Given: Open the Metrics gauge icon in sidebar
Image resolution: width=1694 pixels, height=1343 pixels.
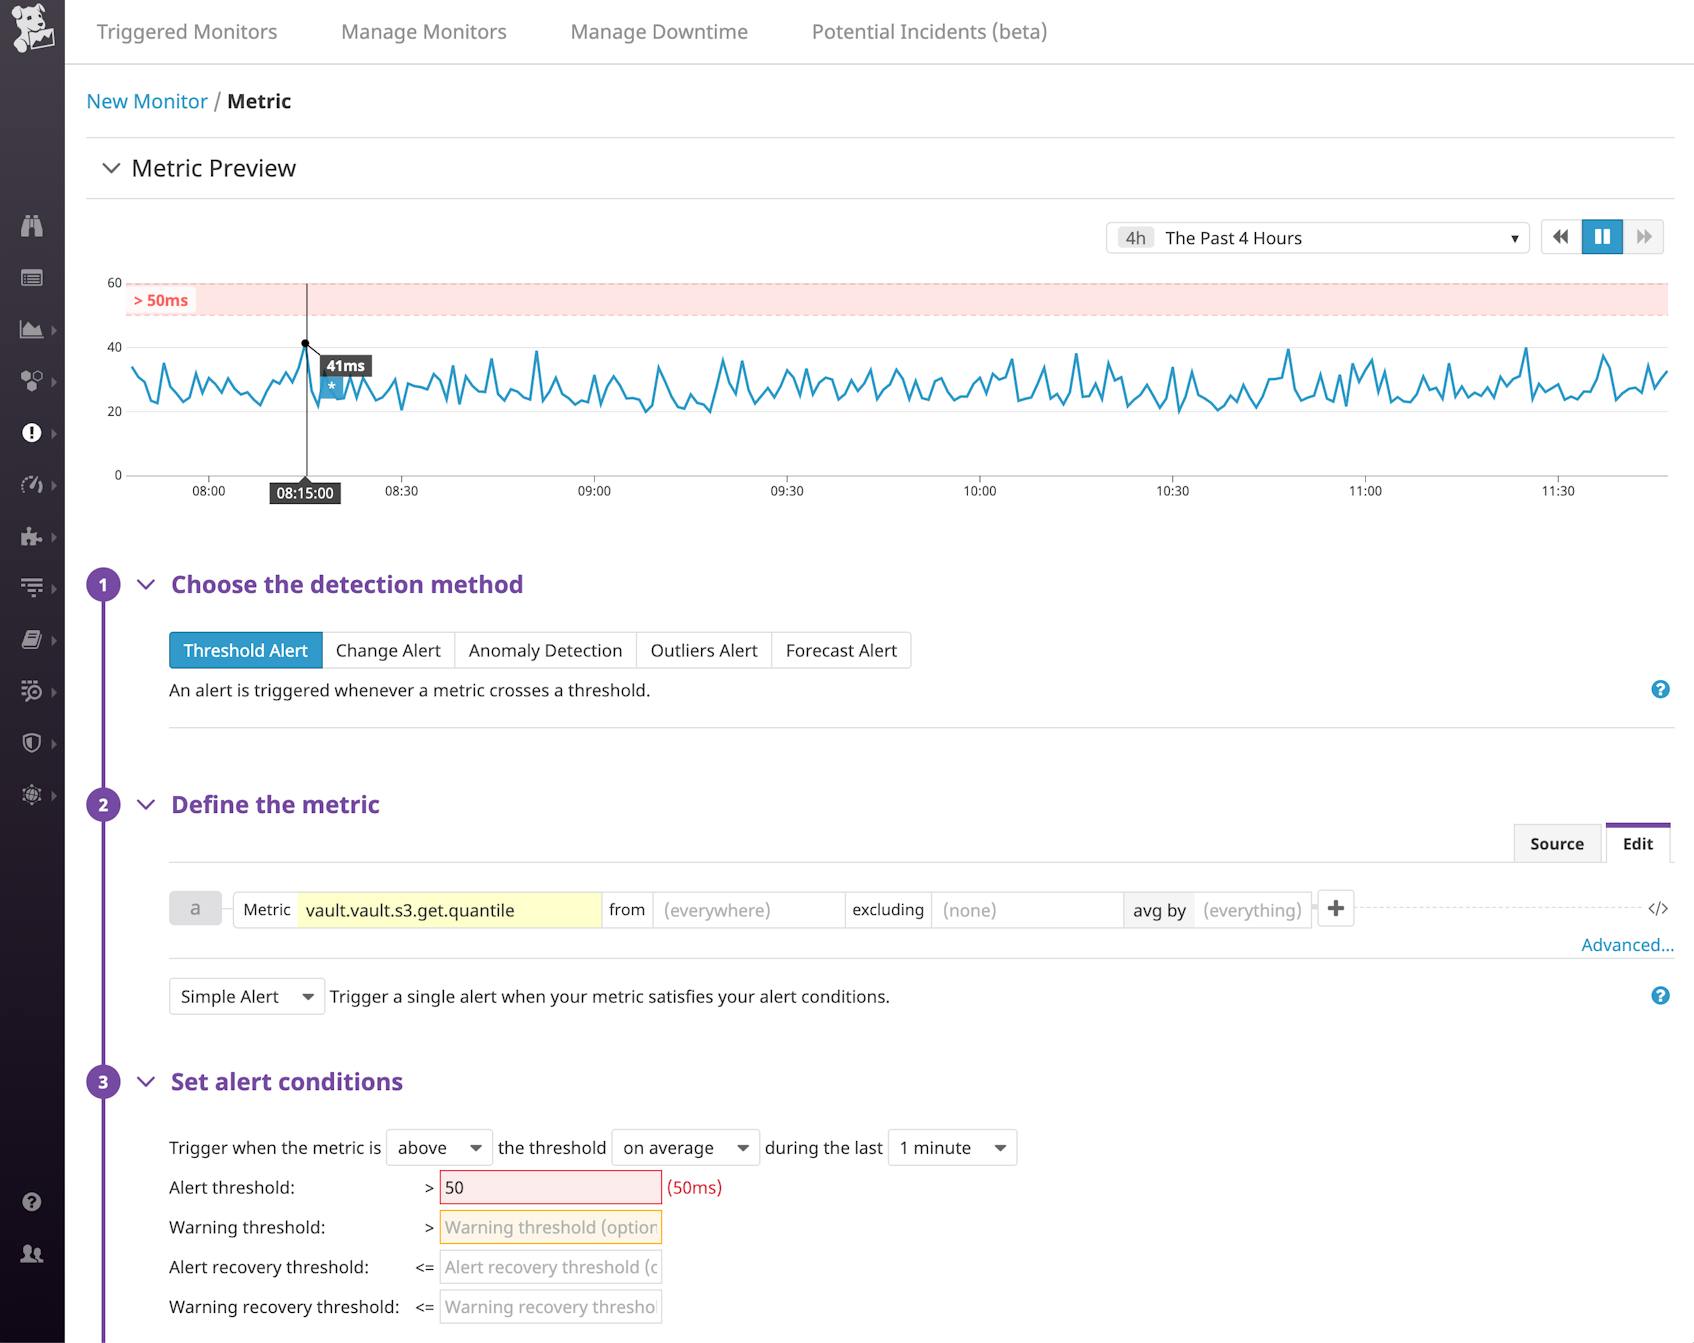Looking at the screenshot, I should click(32, 485).
